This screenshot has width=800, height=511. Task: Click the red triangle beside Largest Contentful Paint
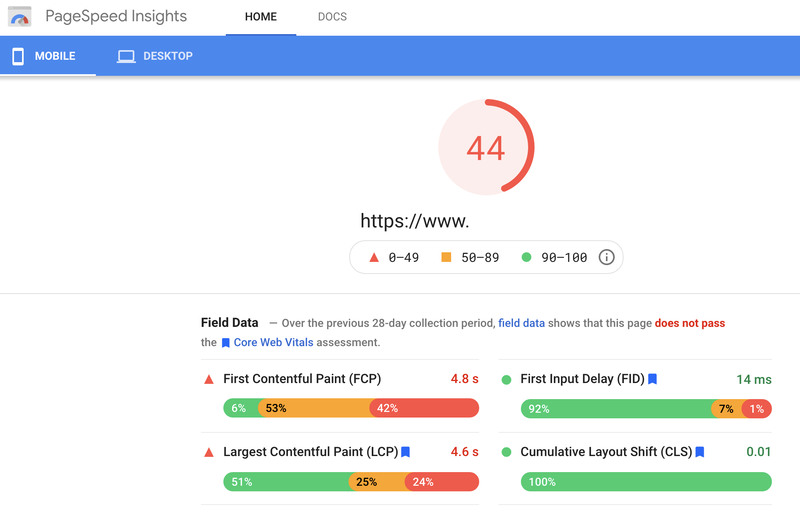[x=209, y=452]
